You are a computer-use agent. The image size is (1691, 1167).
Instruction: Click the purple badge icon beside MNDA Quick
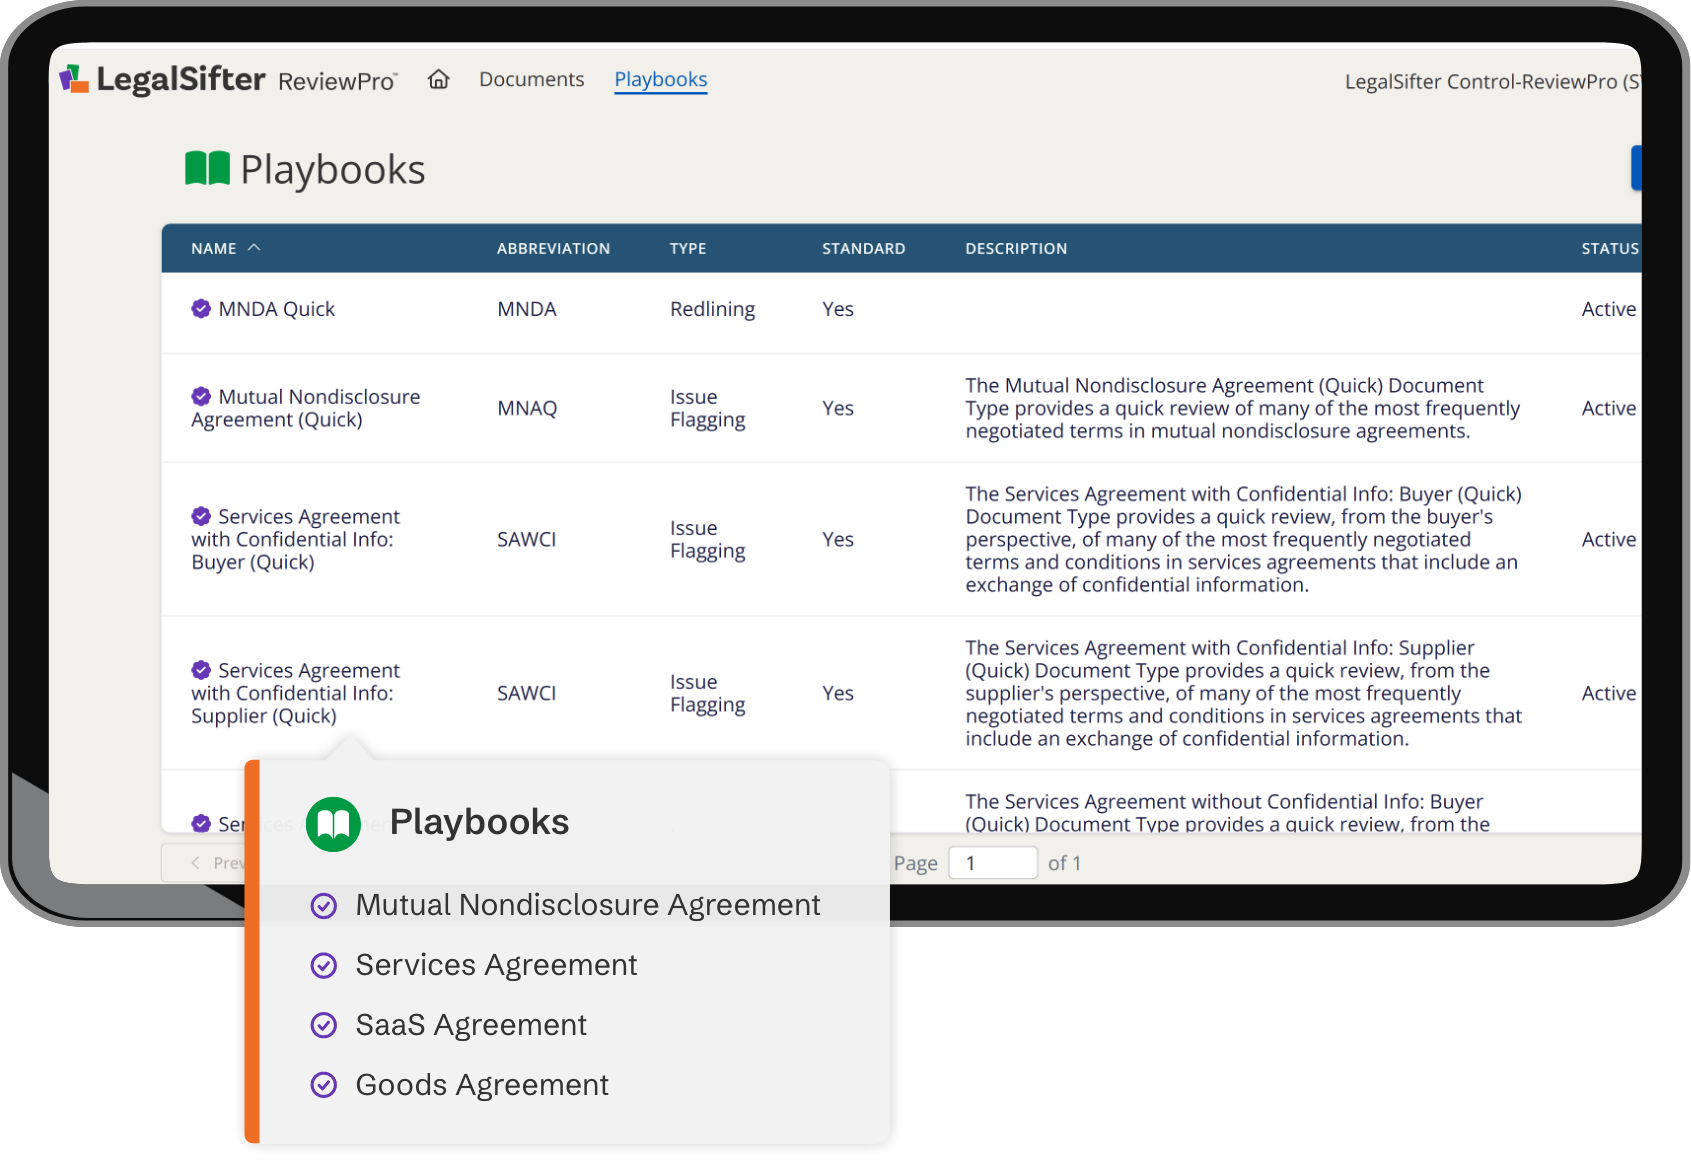click(x=201, y=308)
